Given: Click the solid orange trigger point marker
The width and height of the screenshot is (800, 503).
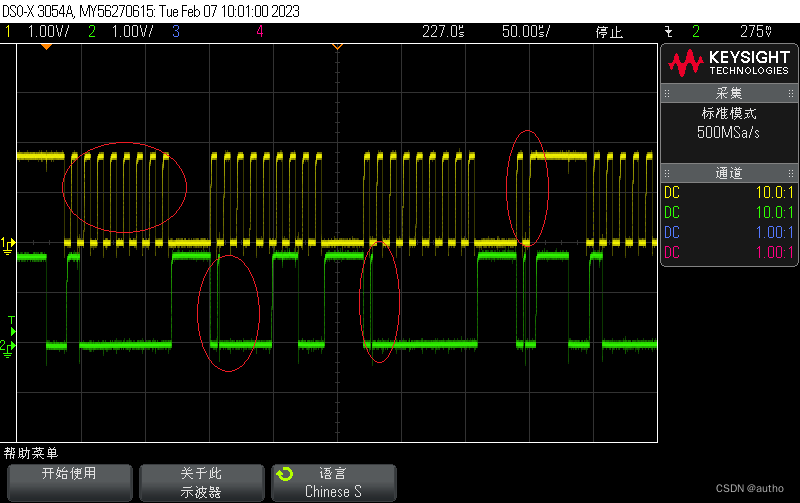Looking at the screenshot, I should (46, 47).
